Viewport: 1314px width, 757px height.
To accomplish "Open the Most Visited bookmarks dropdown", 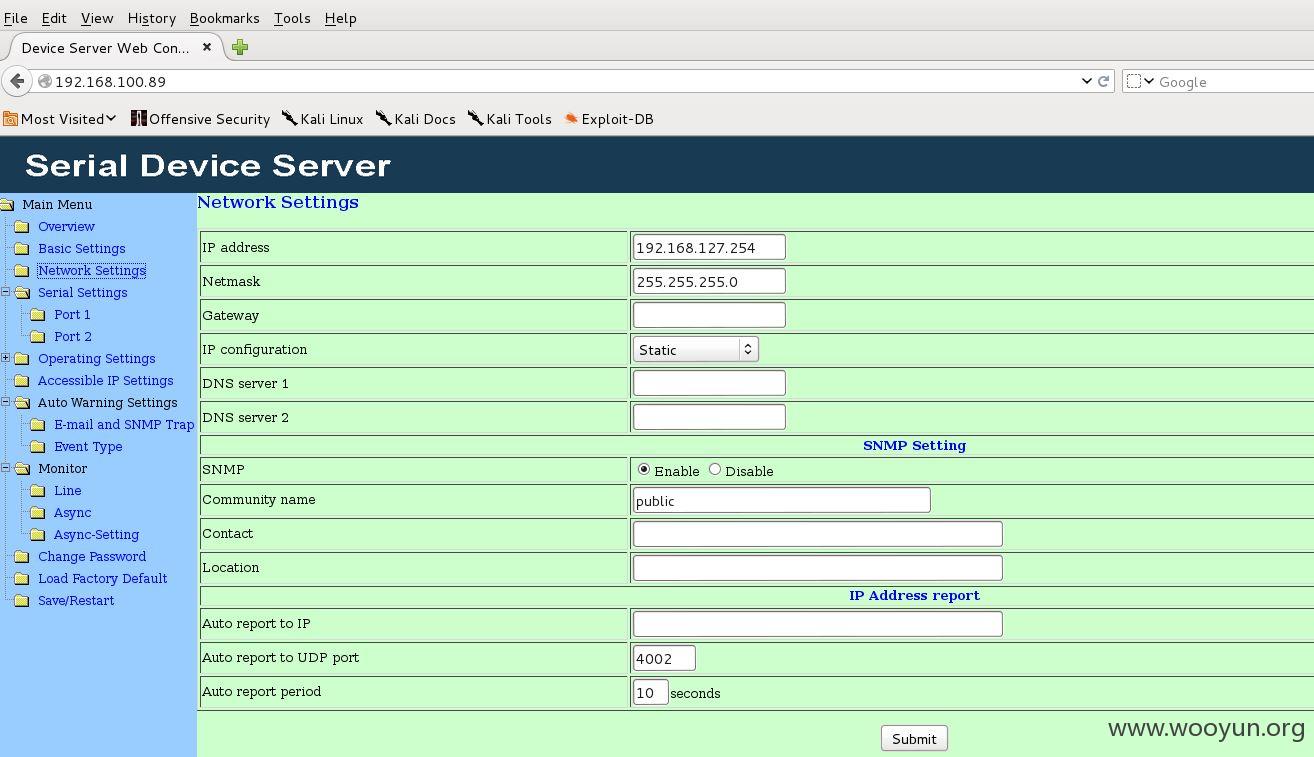I will pos(111,118).
